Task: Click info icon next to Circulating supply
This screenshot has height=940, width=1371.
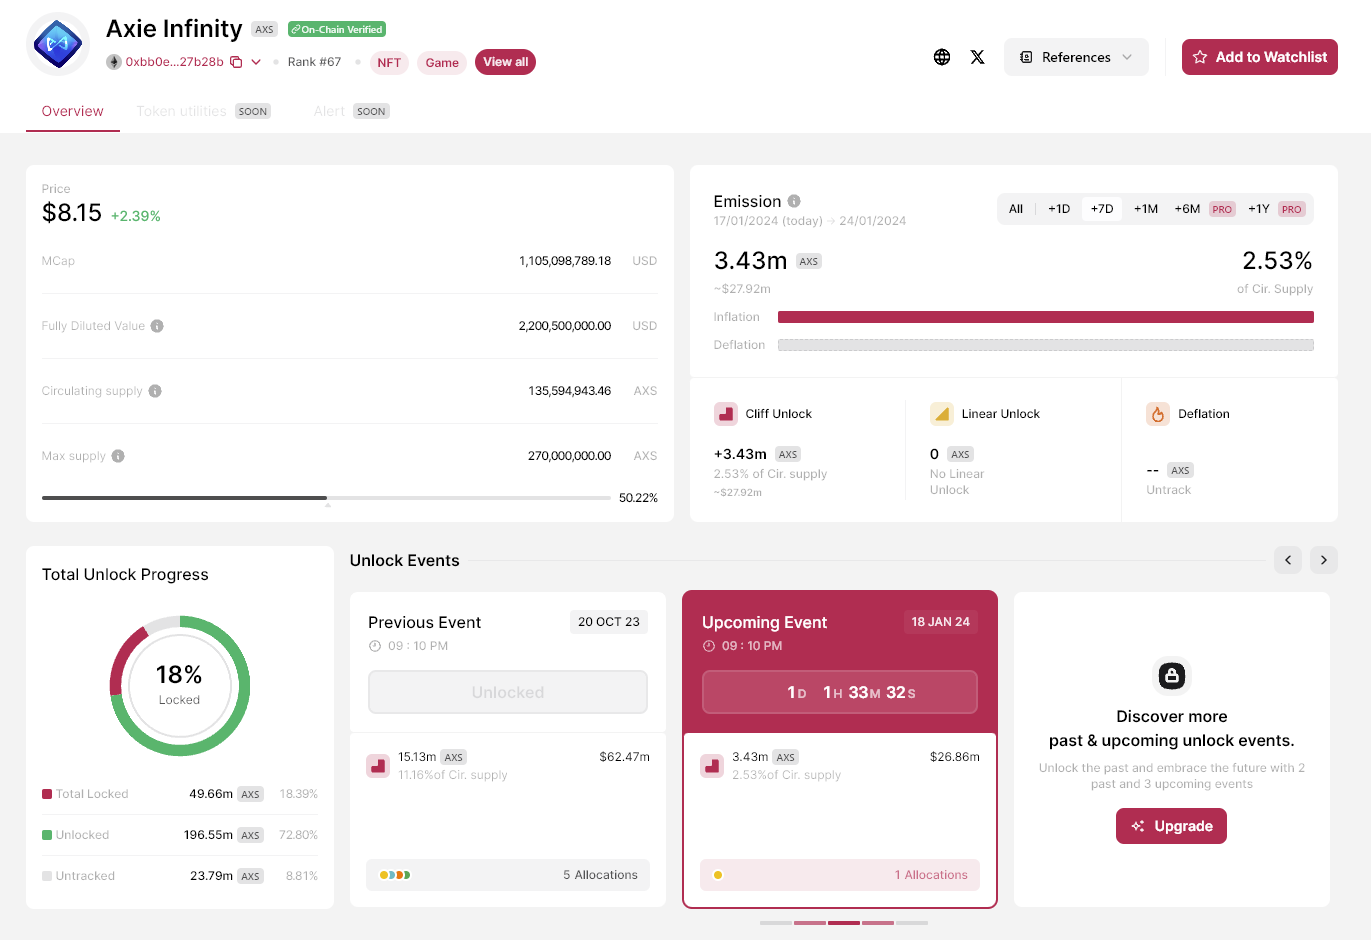Action: point(155,391)
